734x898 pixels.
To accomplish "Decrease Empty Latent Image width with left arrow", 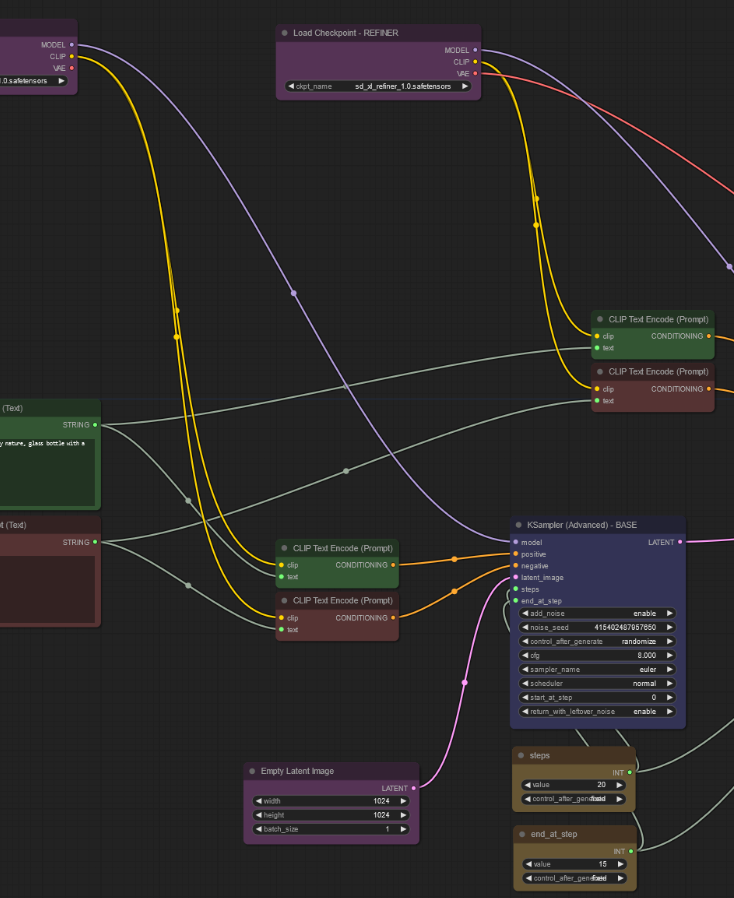I will coord(258,801).
